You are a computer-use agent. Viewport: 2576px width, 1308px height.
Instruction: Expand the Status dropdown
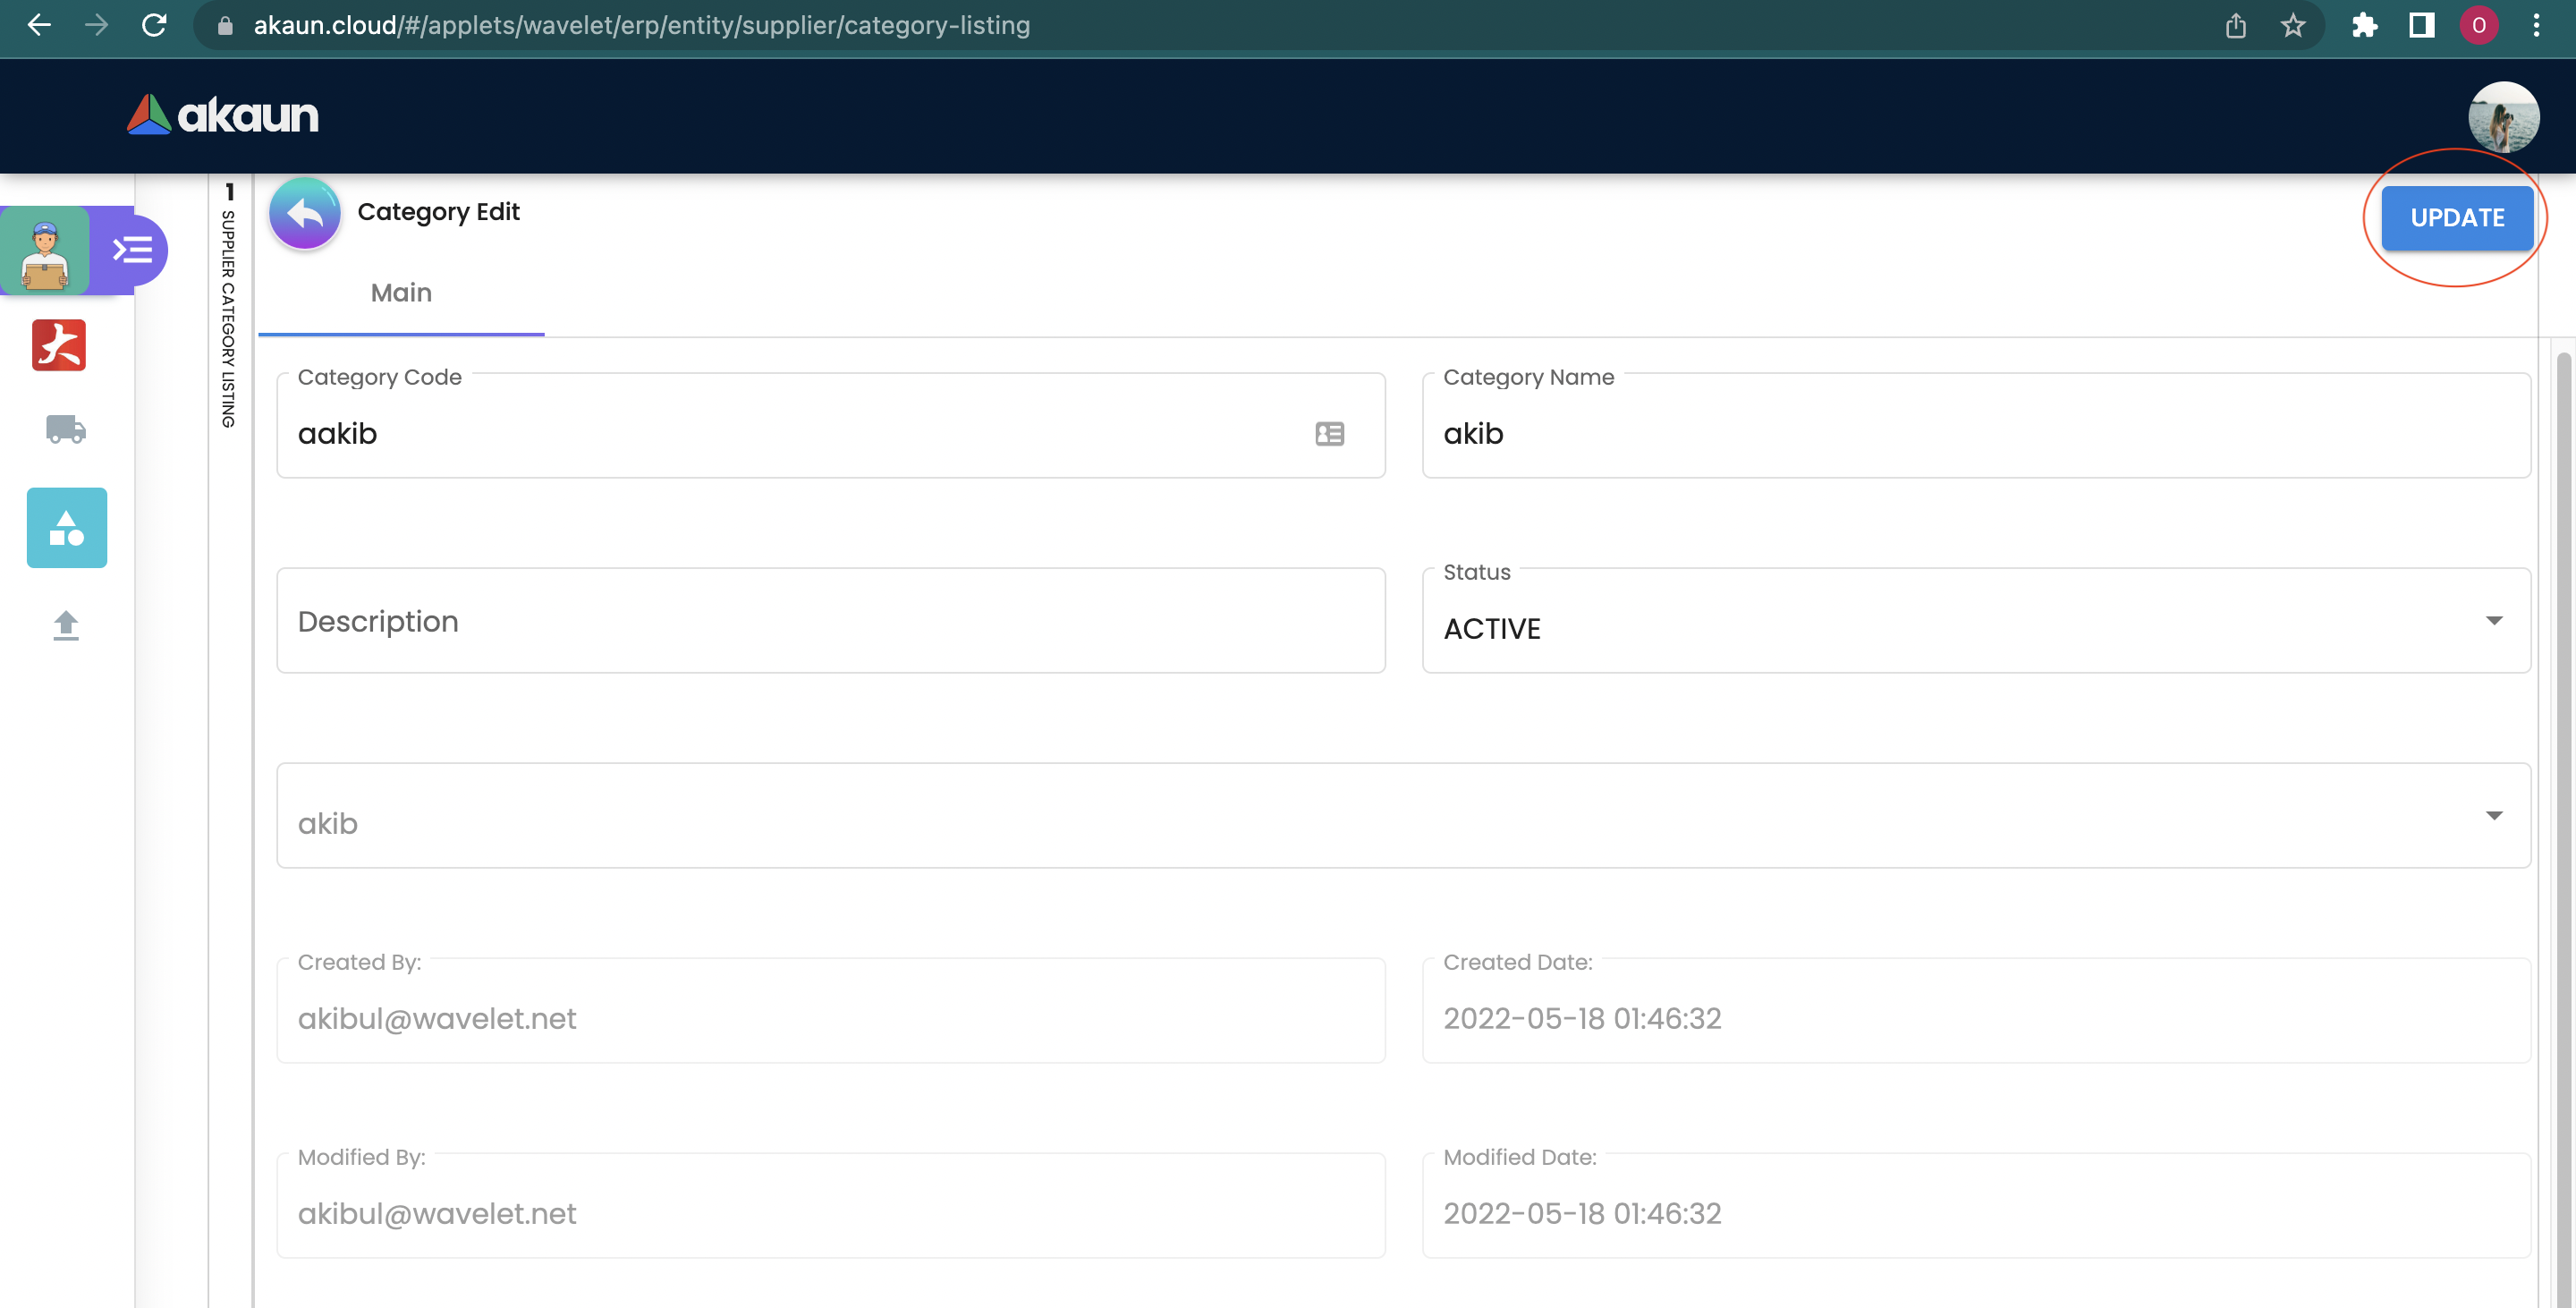(x=2493, y=621)
